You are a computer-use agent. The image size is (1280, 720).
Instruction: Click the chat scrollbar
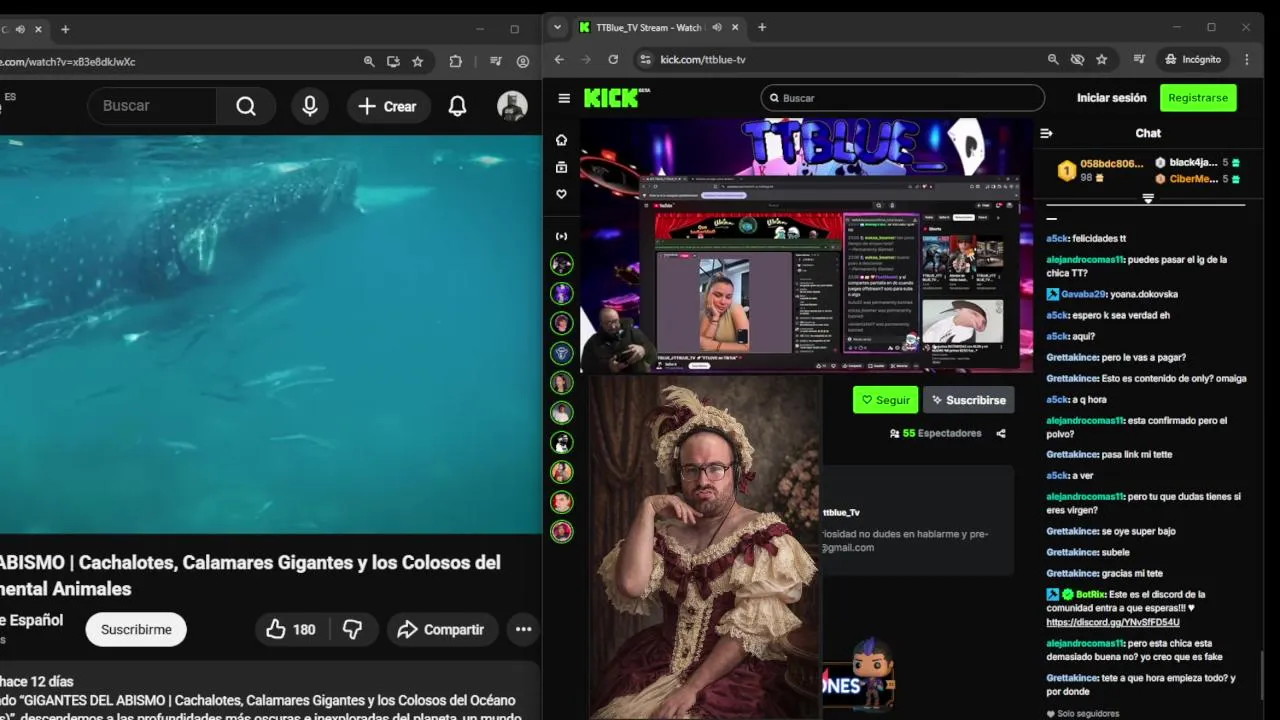(x=1262, y=674)
